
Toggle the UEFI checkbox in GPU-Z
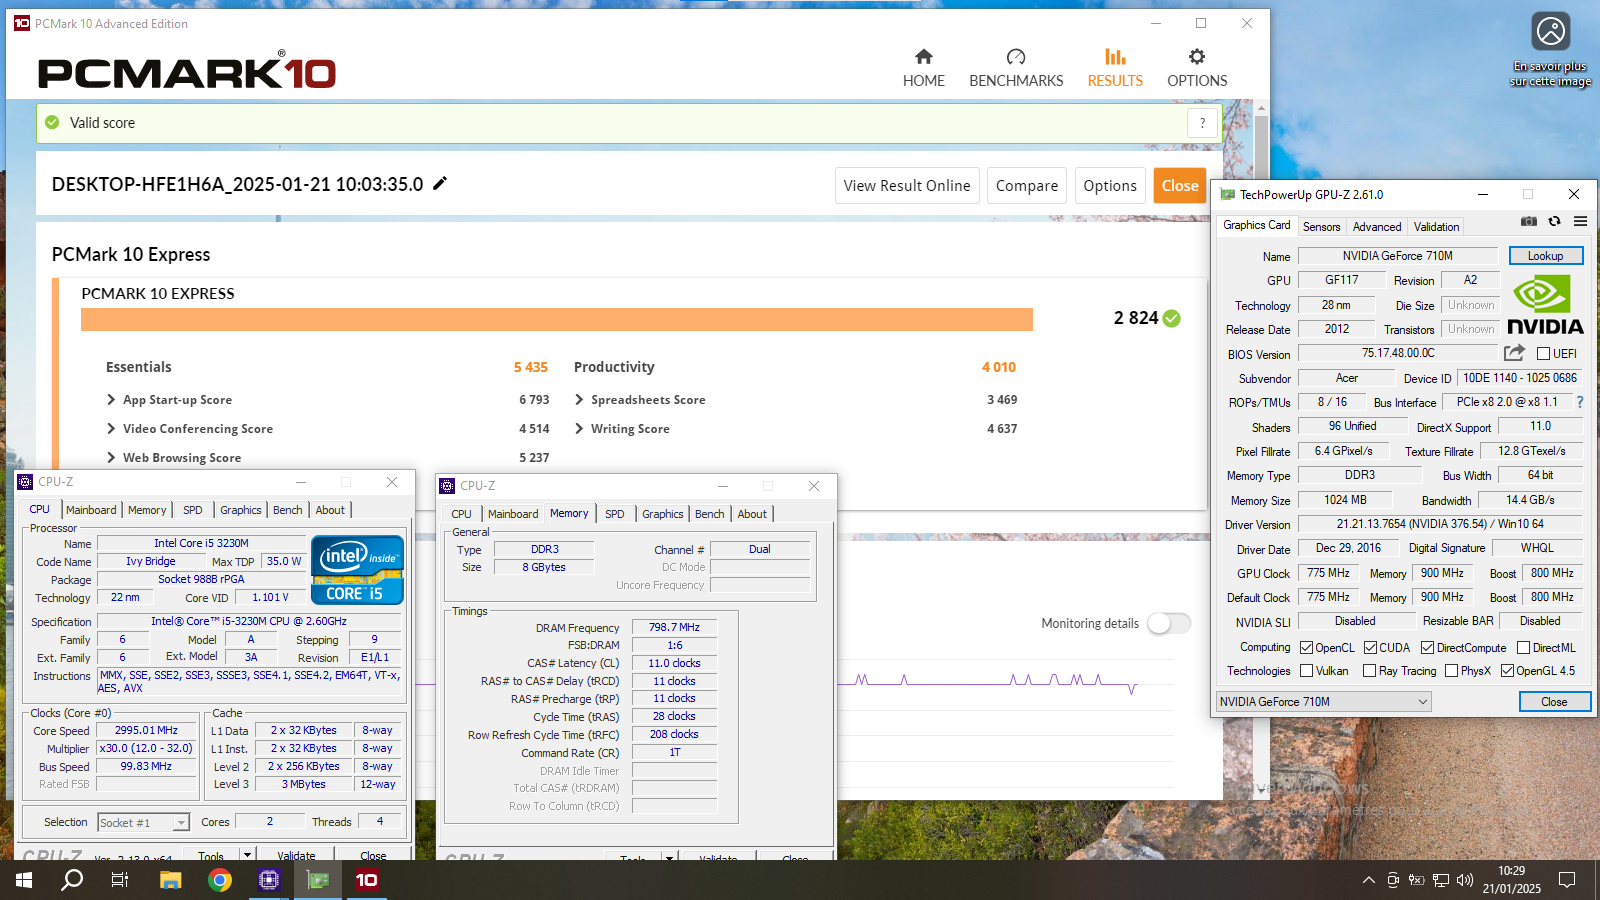(x=1543, y=354)
